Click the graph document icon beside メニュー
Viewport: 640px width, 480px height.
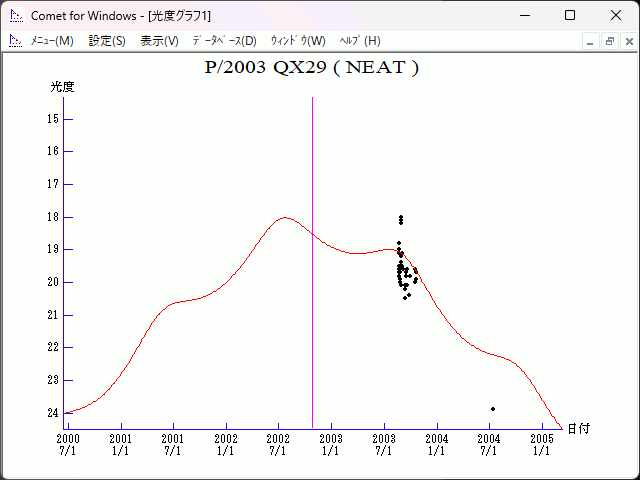click(15, 41)
